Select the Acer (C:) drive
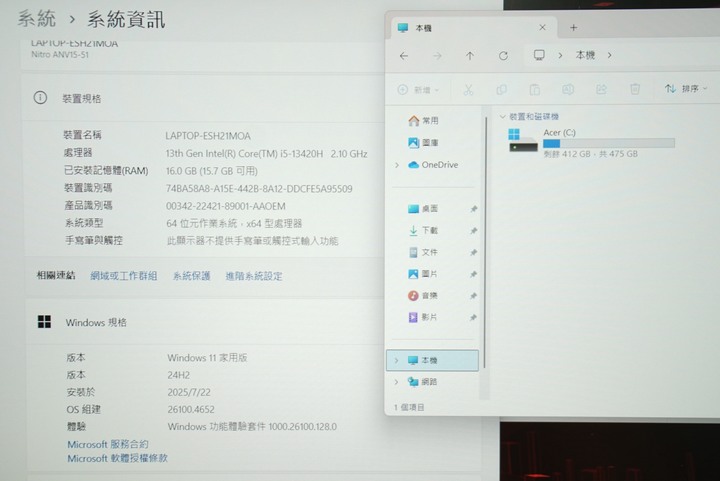 pyautogui.click(x=591, y=143)
